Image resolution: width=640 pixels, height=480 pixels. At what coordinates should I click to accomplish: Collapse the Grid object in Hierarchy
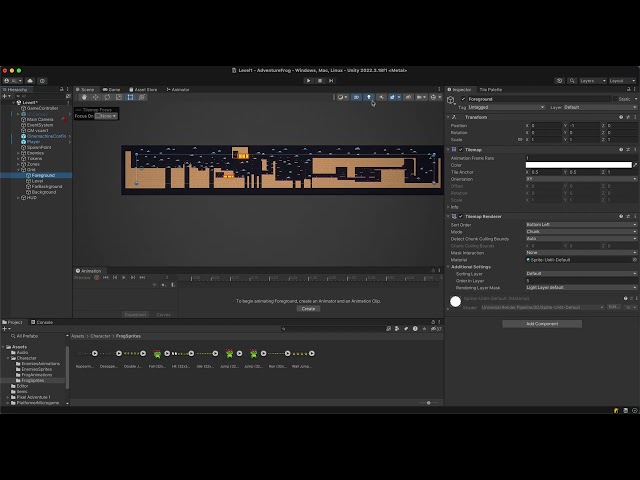point(18,170)
